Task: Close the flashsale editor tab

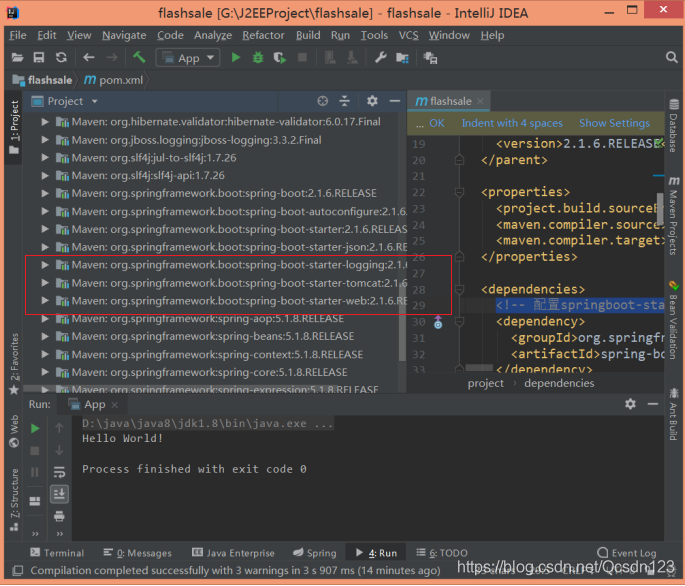Action: (480, 101)
